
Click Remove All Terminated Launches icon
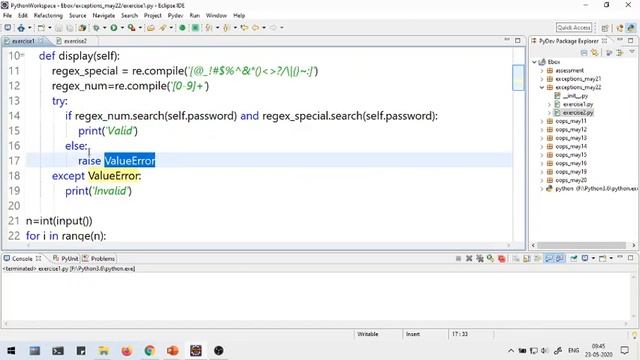(480, 258)
